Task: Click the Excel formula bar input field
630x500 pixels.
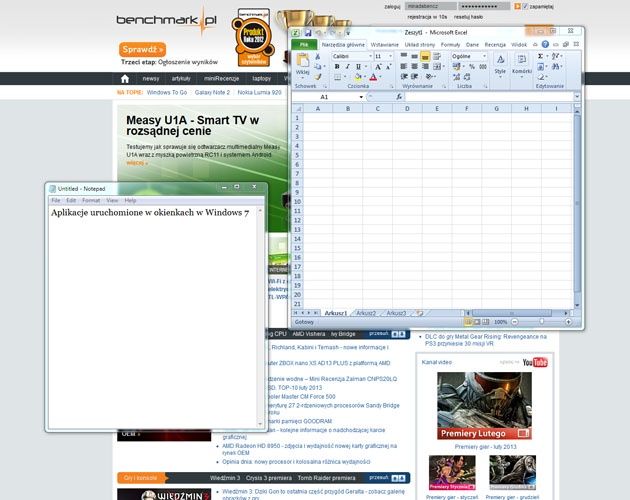Action: click(x=489, y=97)
